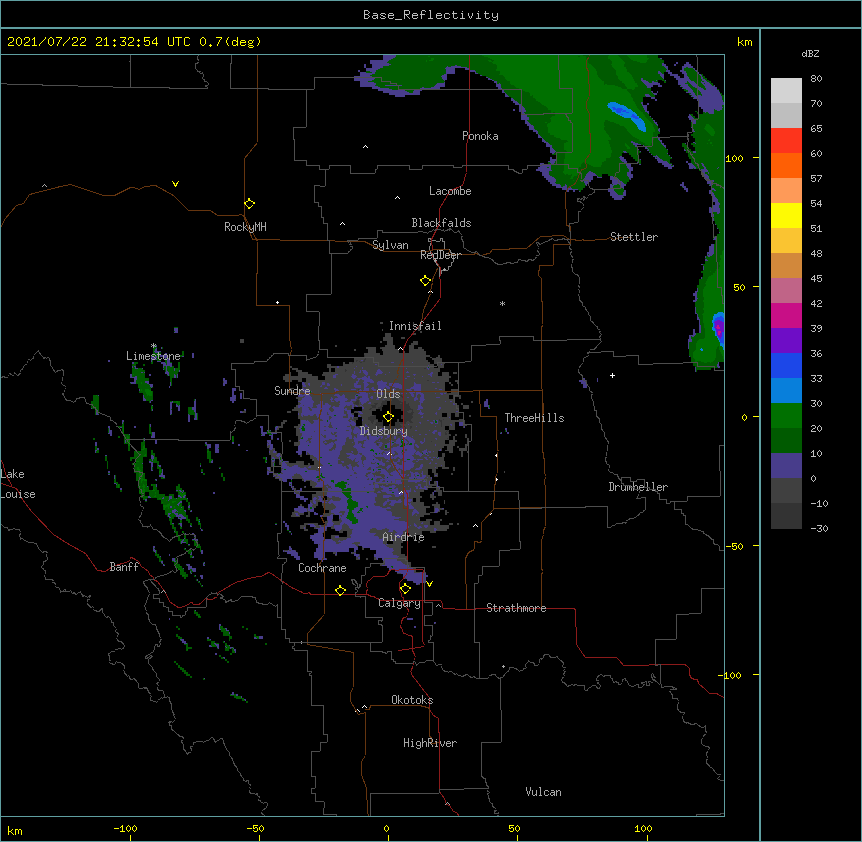The image size is (862, 842).
Task: Select the orange 57–60 dBZ legend swatch
Action: tap(786, 165)
